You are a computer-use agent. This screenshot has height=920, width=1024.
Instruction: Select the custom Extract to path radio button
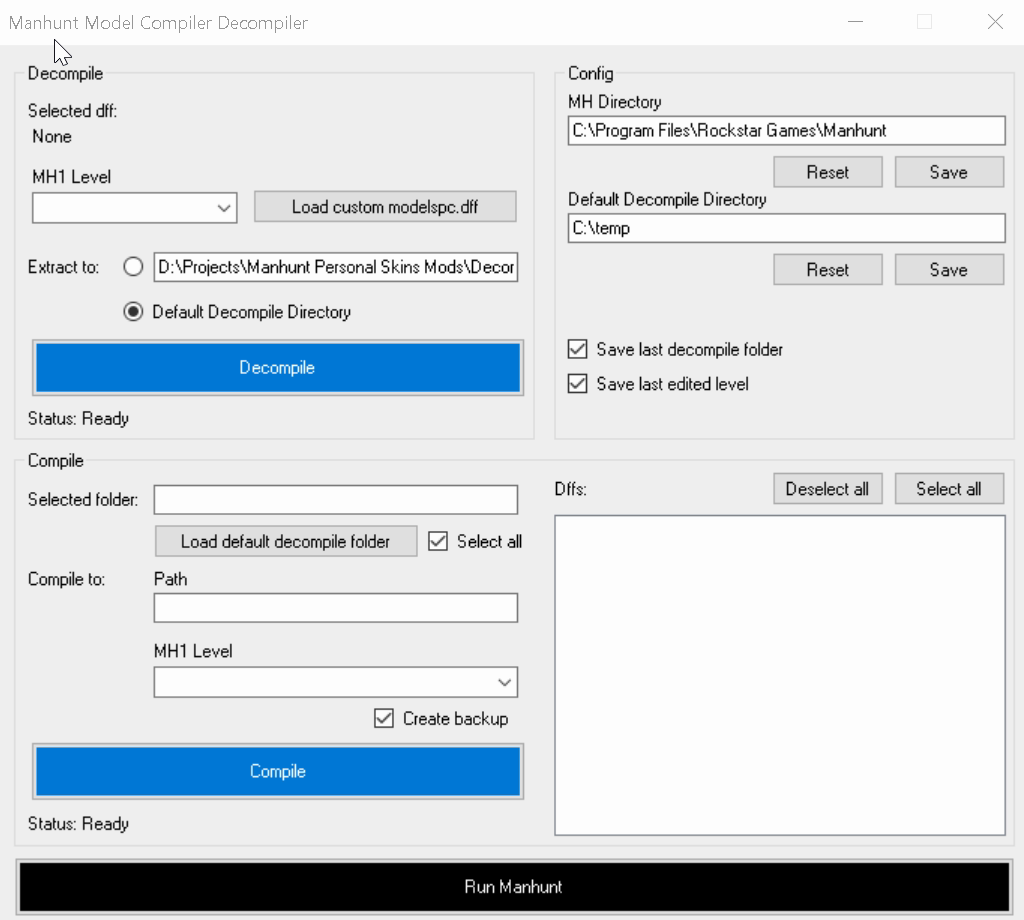[133, 266]
